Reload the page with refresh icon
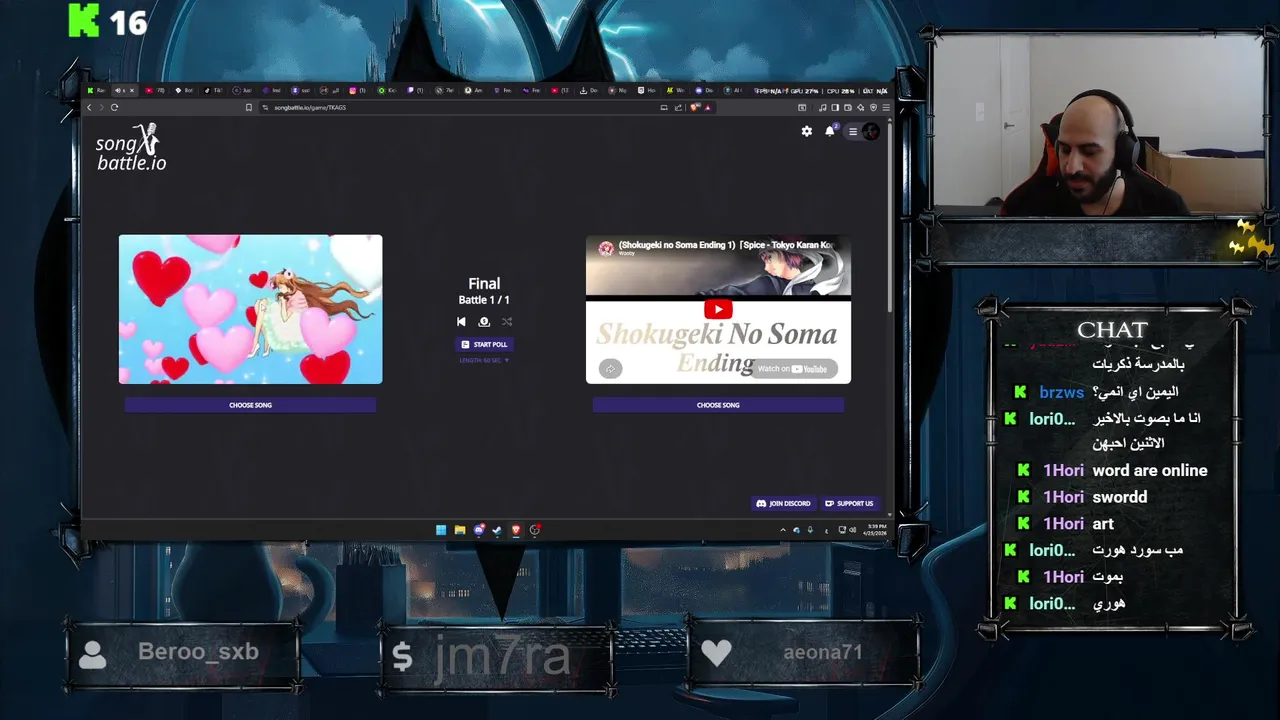 pos(114,107)
